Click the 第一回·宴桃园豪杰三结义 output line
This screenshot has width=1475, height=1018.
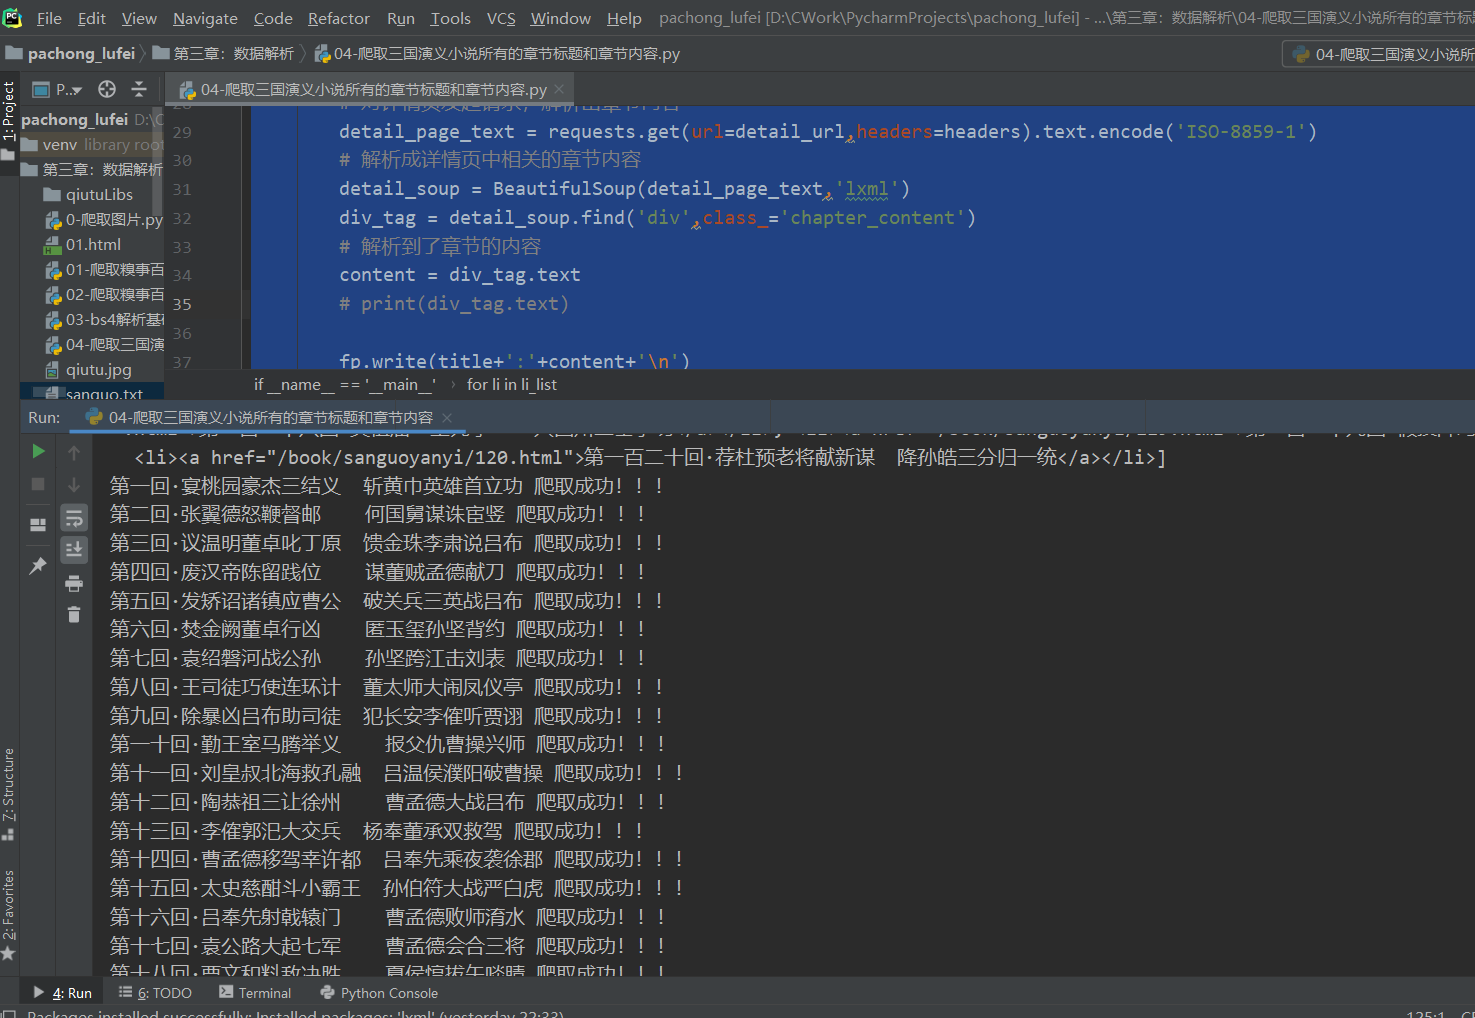(386, 486)
